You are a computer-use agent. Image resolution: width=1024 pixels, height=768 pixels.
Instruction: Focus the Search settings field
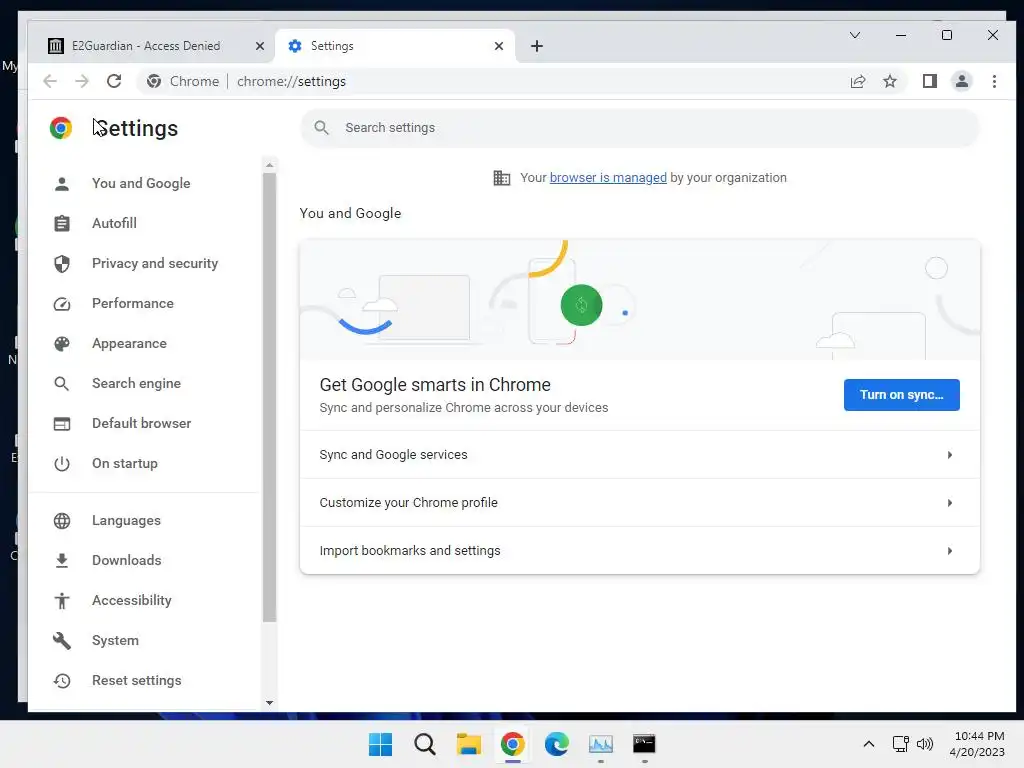[x=640, y=127]
